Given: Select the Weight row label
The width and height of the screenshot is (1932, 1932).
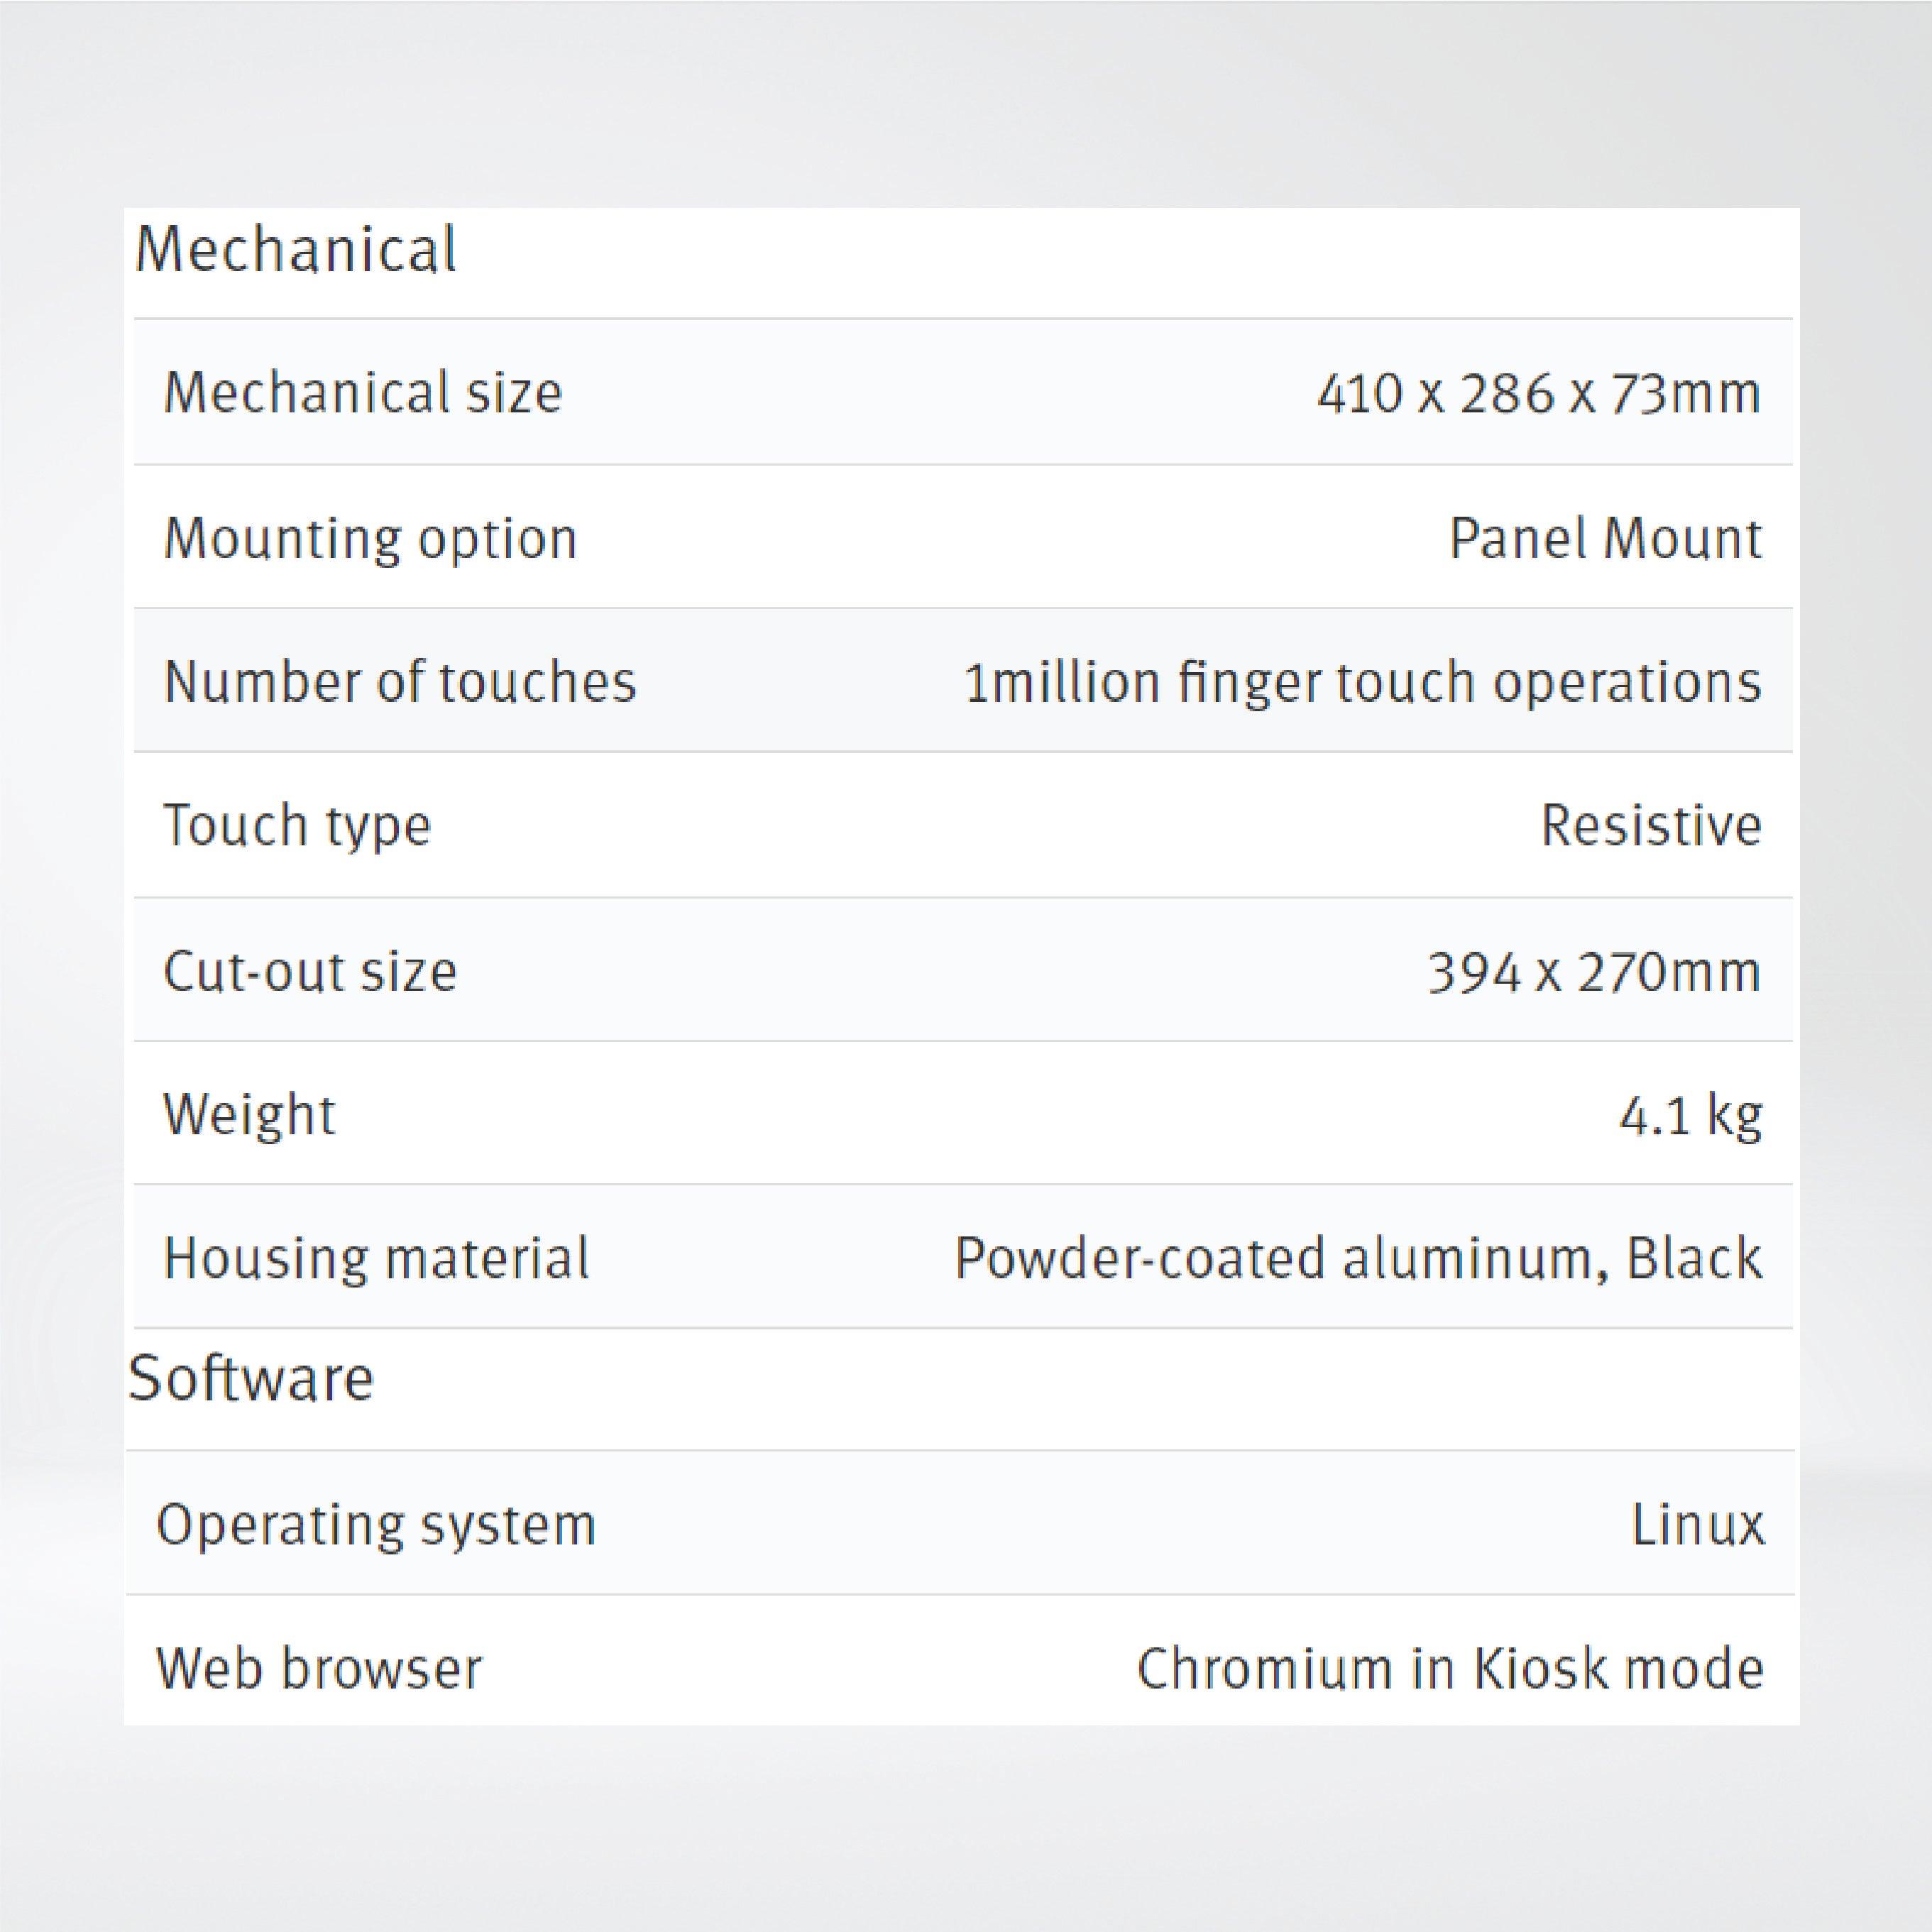Looking at the screenshot, I should click(x=249, y=1114).
